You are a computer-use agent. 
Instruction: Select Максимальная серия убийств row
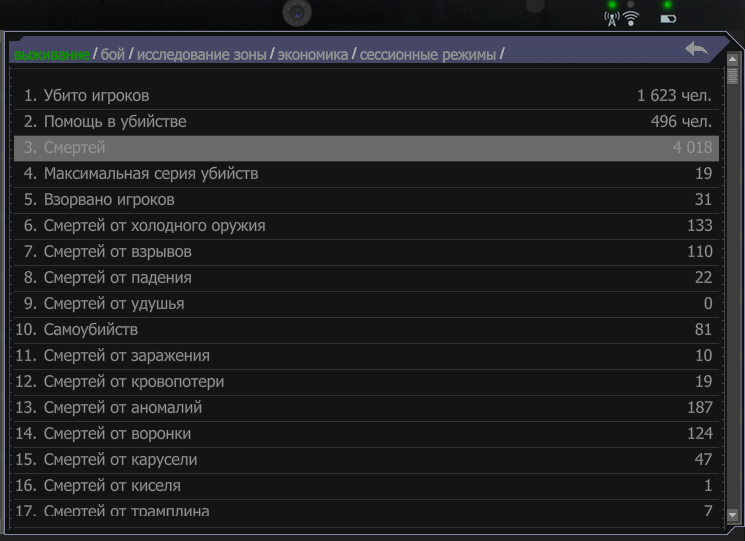pyautogui.click(x=366, y=174)
